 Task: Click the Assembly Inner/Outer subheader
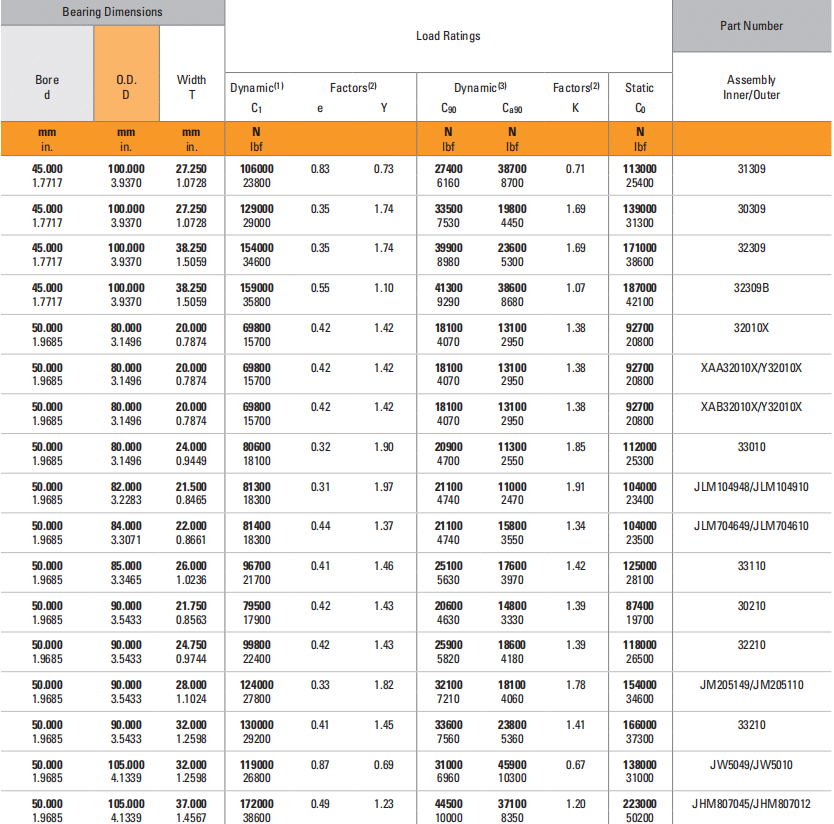751,87
